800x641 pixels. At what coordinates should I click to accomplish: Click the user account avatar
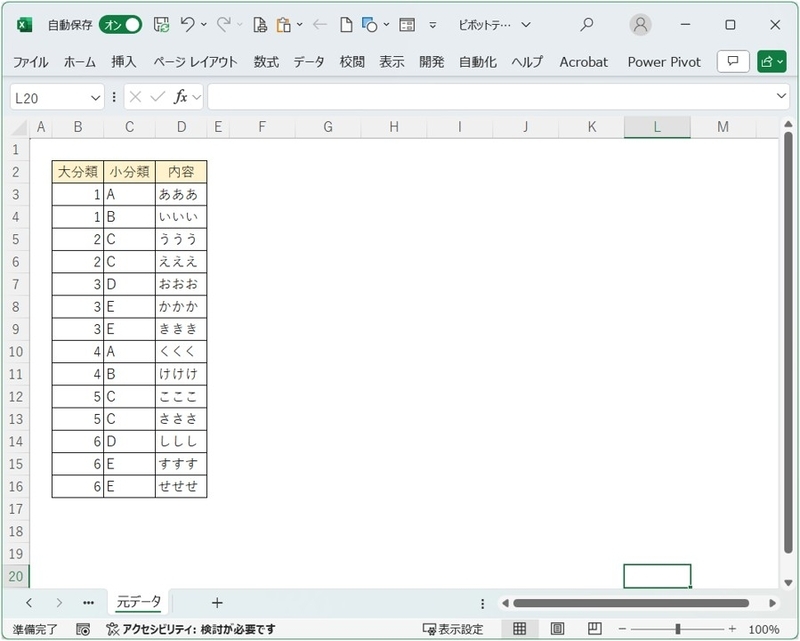[x=640, y=24]
